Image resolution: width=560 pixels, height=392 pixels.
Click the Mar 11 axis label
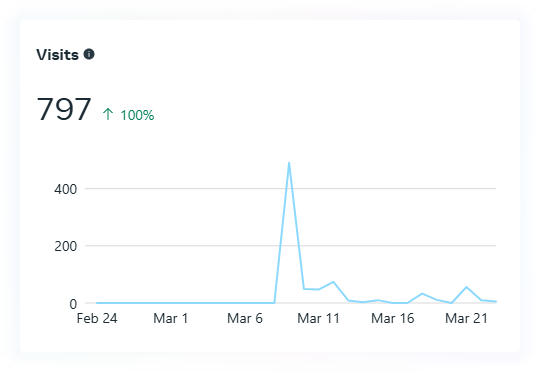[319, 318]
